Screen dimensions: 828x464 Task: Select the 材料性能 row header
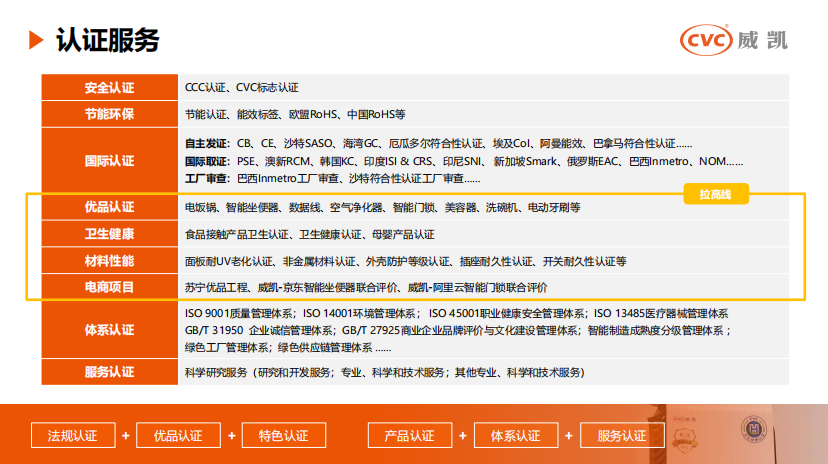click(x=109, y=261)
